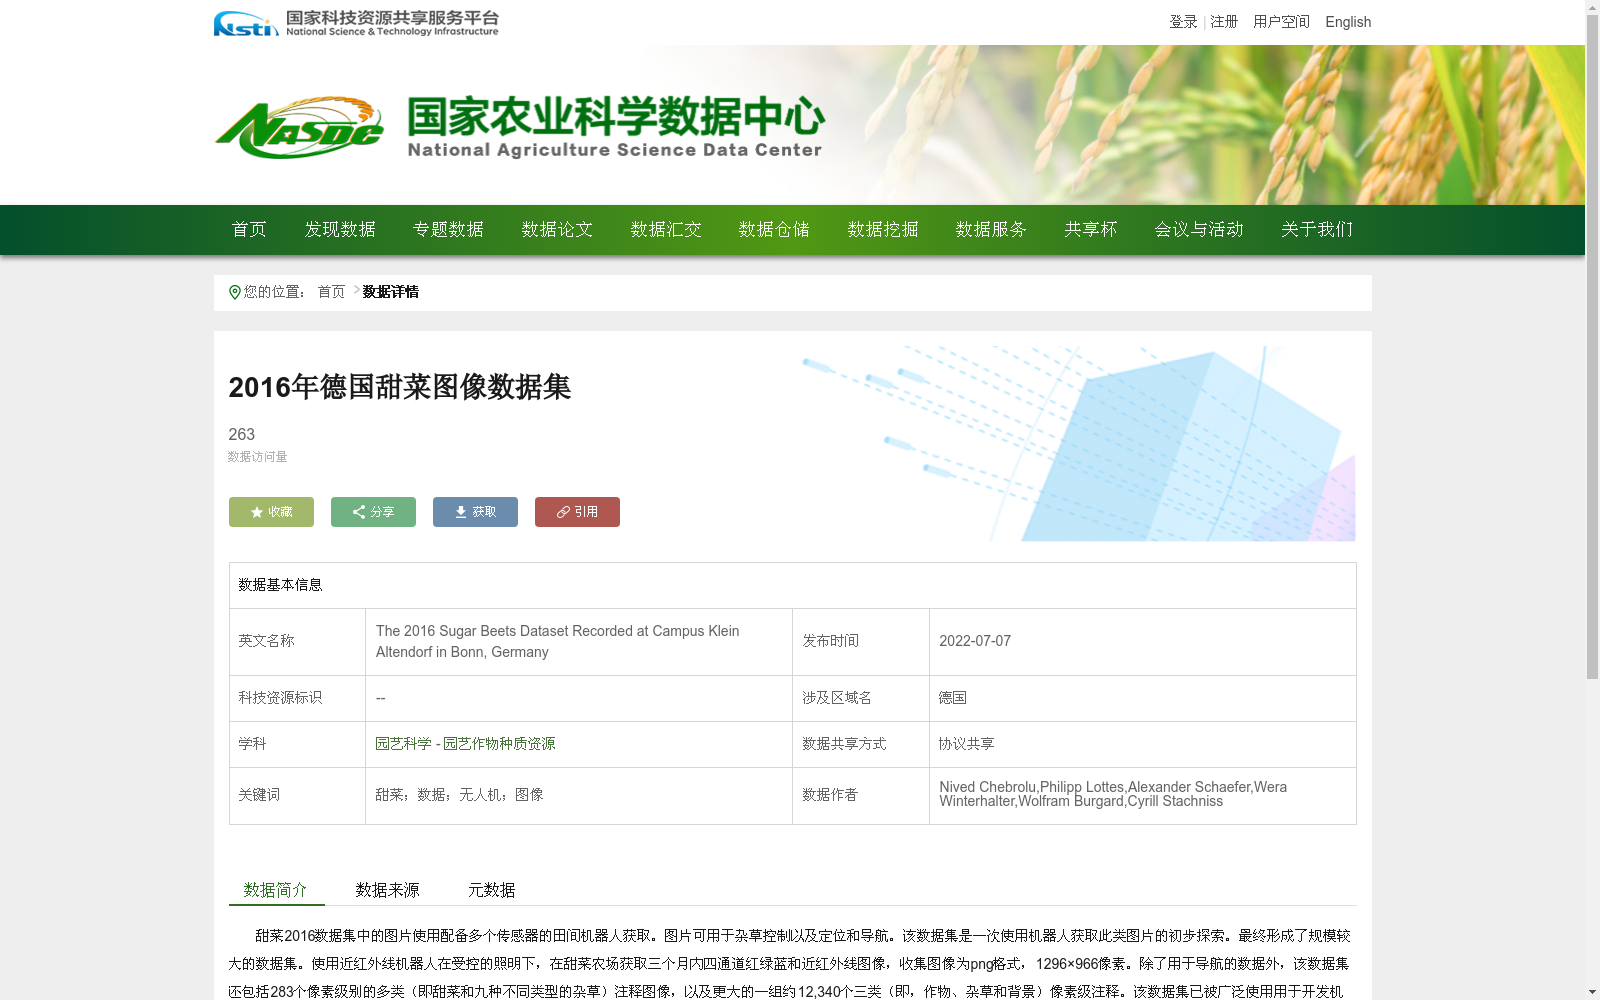1600x1000 pixels.
Task: Click the location pin icon in breadcrumb
Action: point(235,292)
